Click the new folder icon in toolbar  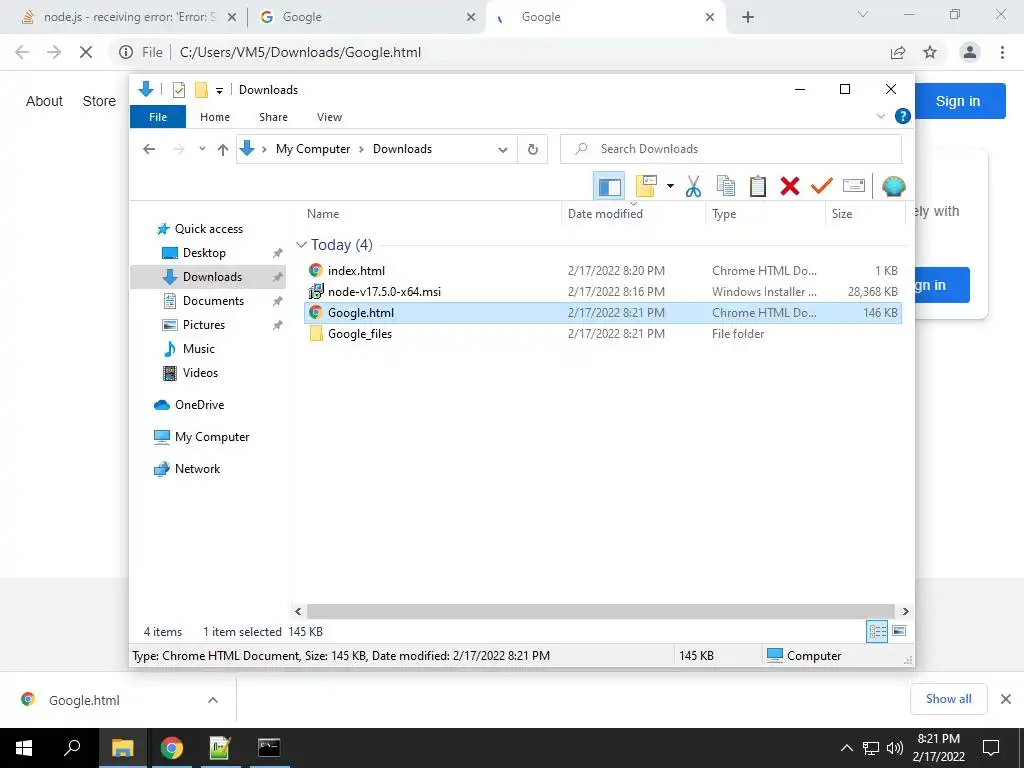click(x=646, y=187)
